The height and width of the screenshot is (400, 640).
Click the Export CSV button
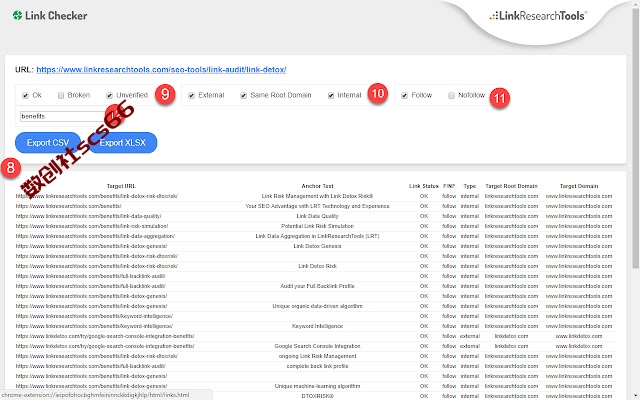tap(48, 142)
